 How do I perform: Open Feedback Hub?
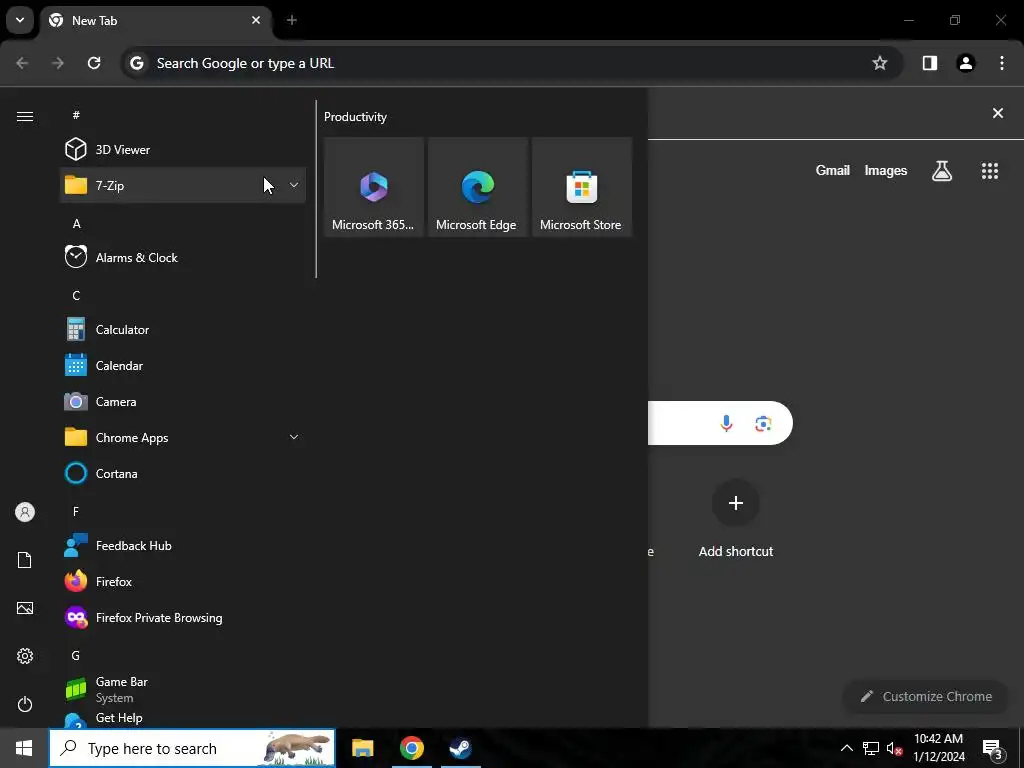[183, 545]
